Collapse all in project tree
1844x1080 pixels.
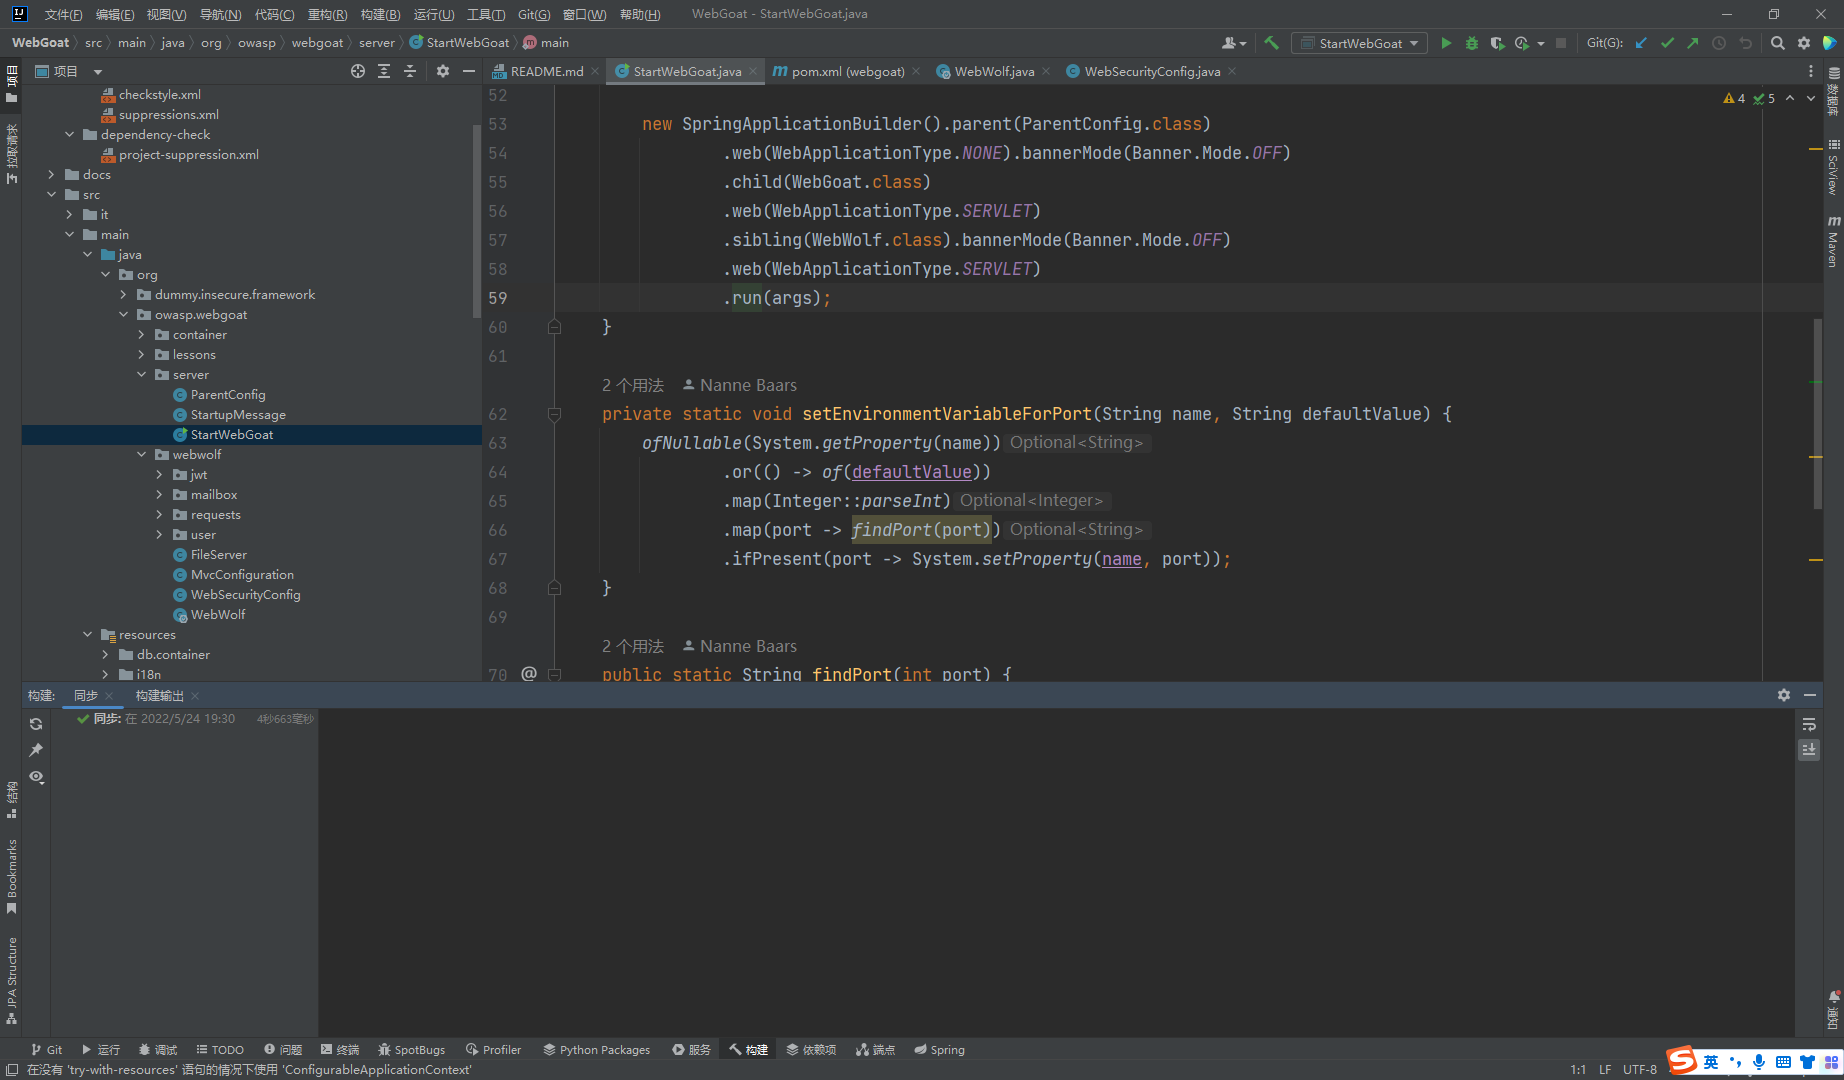[x=410, y=71]
